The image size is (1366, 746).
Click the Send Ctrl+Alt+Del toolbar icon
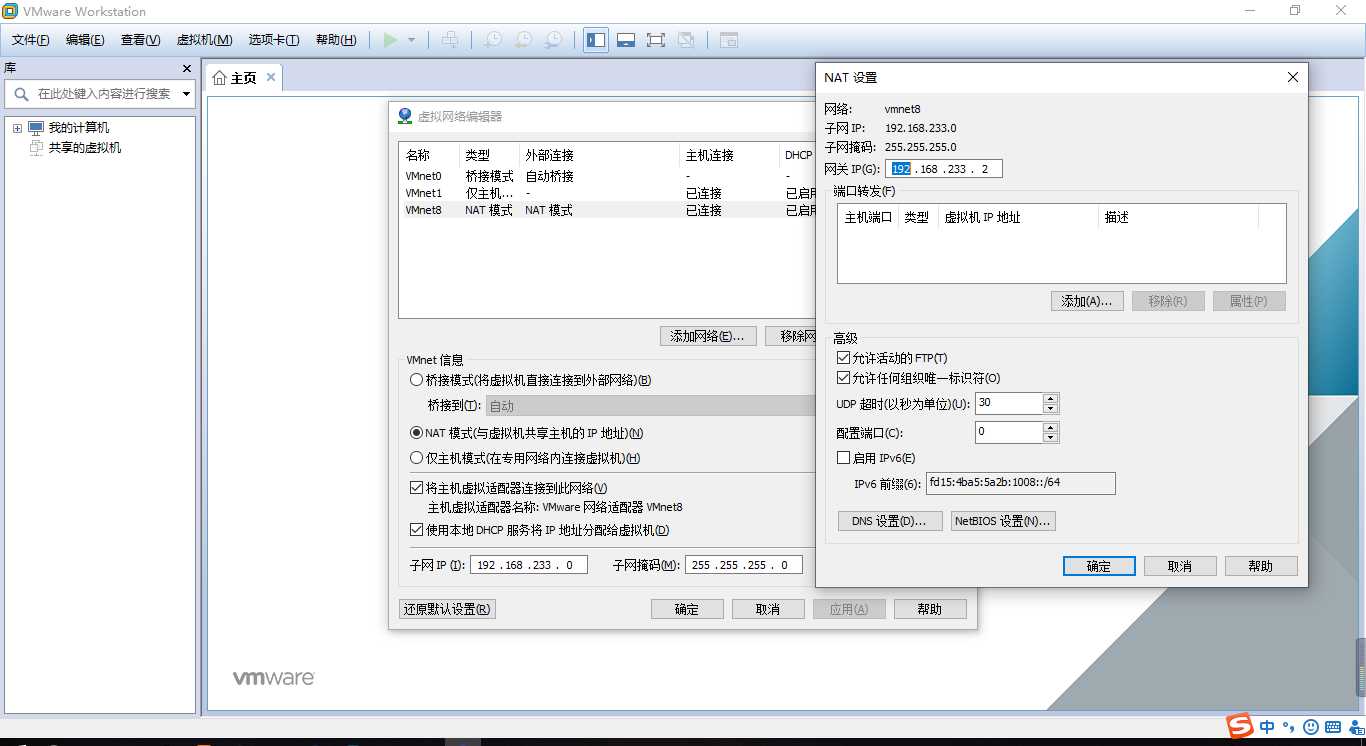(450, 40)
